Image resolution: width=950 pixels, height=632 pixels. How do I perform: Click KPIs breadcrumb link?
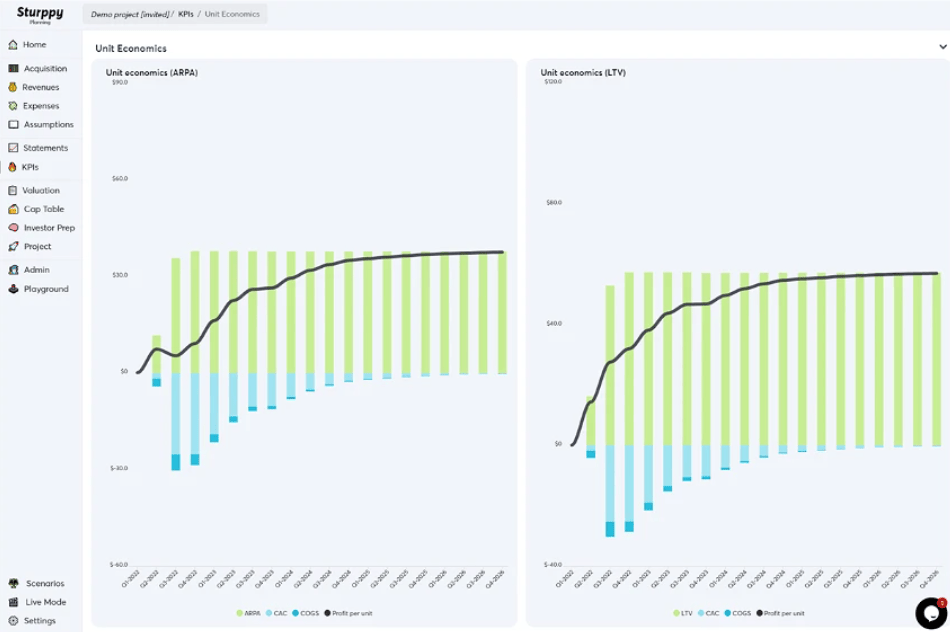tap(186, 14)
